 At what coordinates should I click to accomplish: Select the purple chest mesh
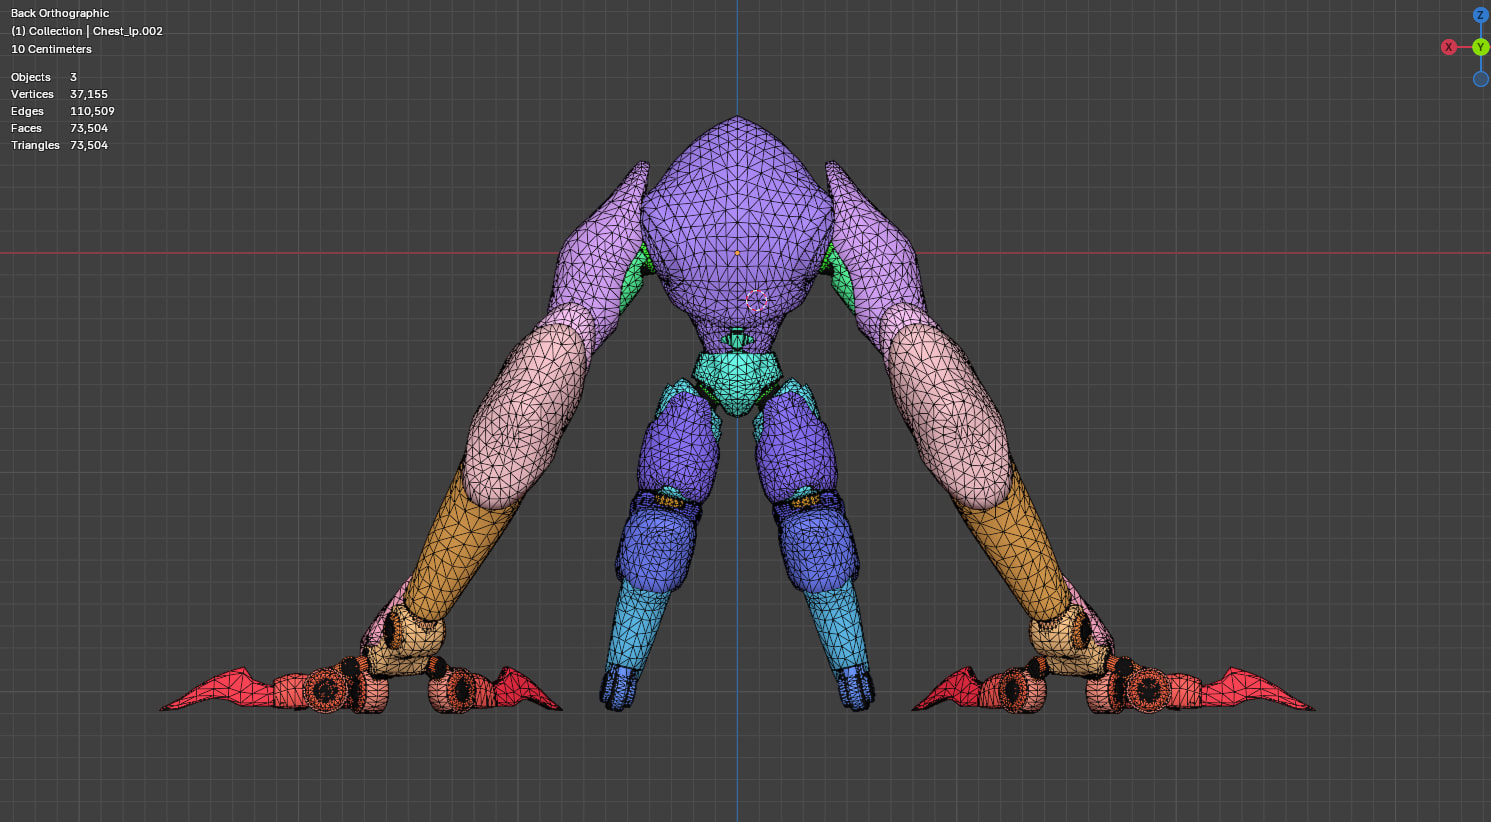(736, 200)
